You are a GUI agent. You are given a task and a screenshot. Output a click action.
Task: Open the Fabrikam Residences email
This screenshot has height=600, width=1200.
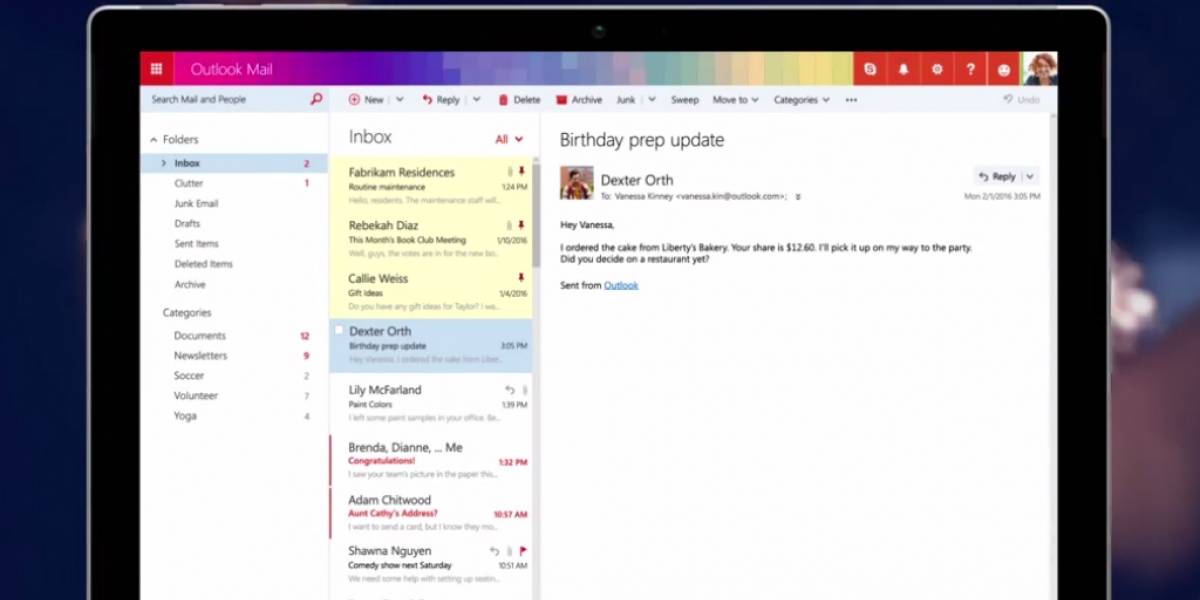(431, 184)
